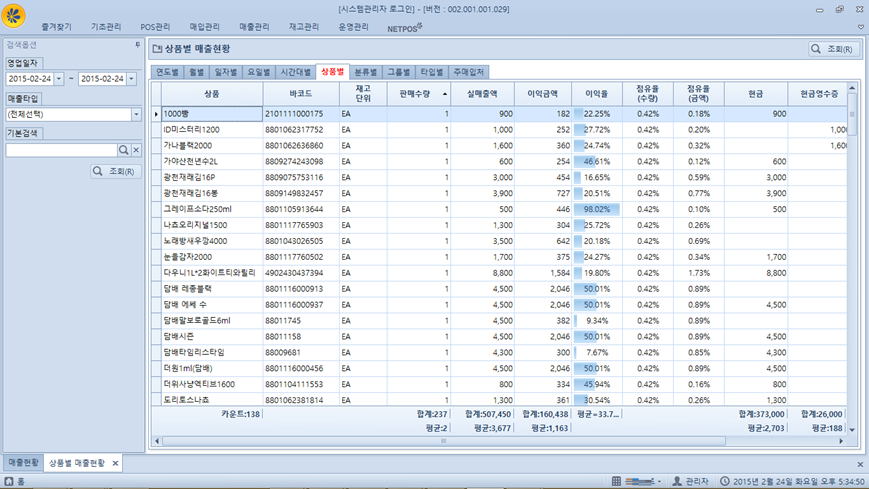Select the 상품별 tab

click(333, 72)
